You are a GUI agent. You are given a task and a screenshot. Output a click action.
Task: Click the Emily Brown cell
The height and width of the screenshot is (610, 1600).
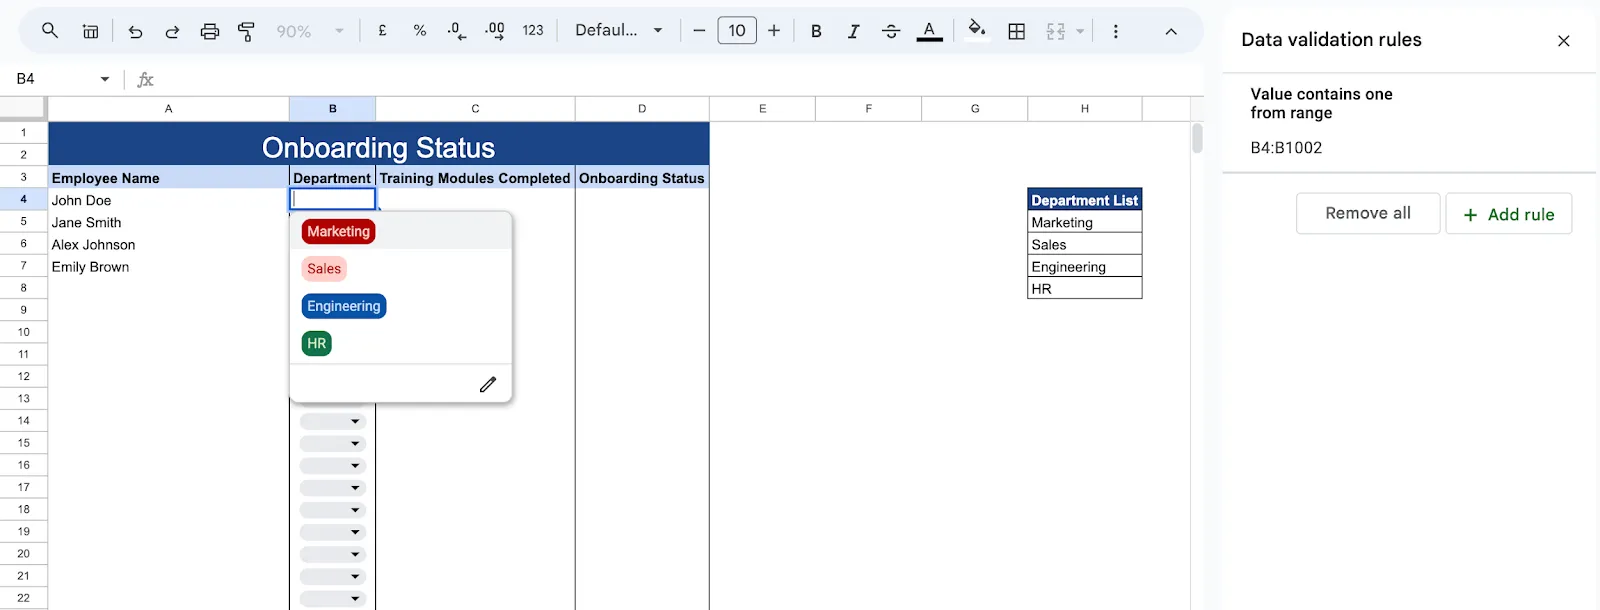tap(169, 266)
